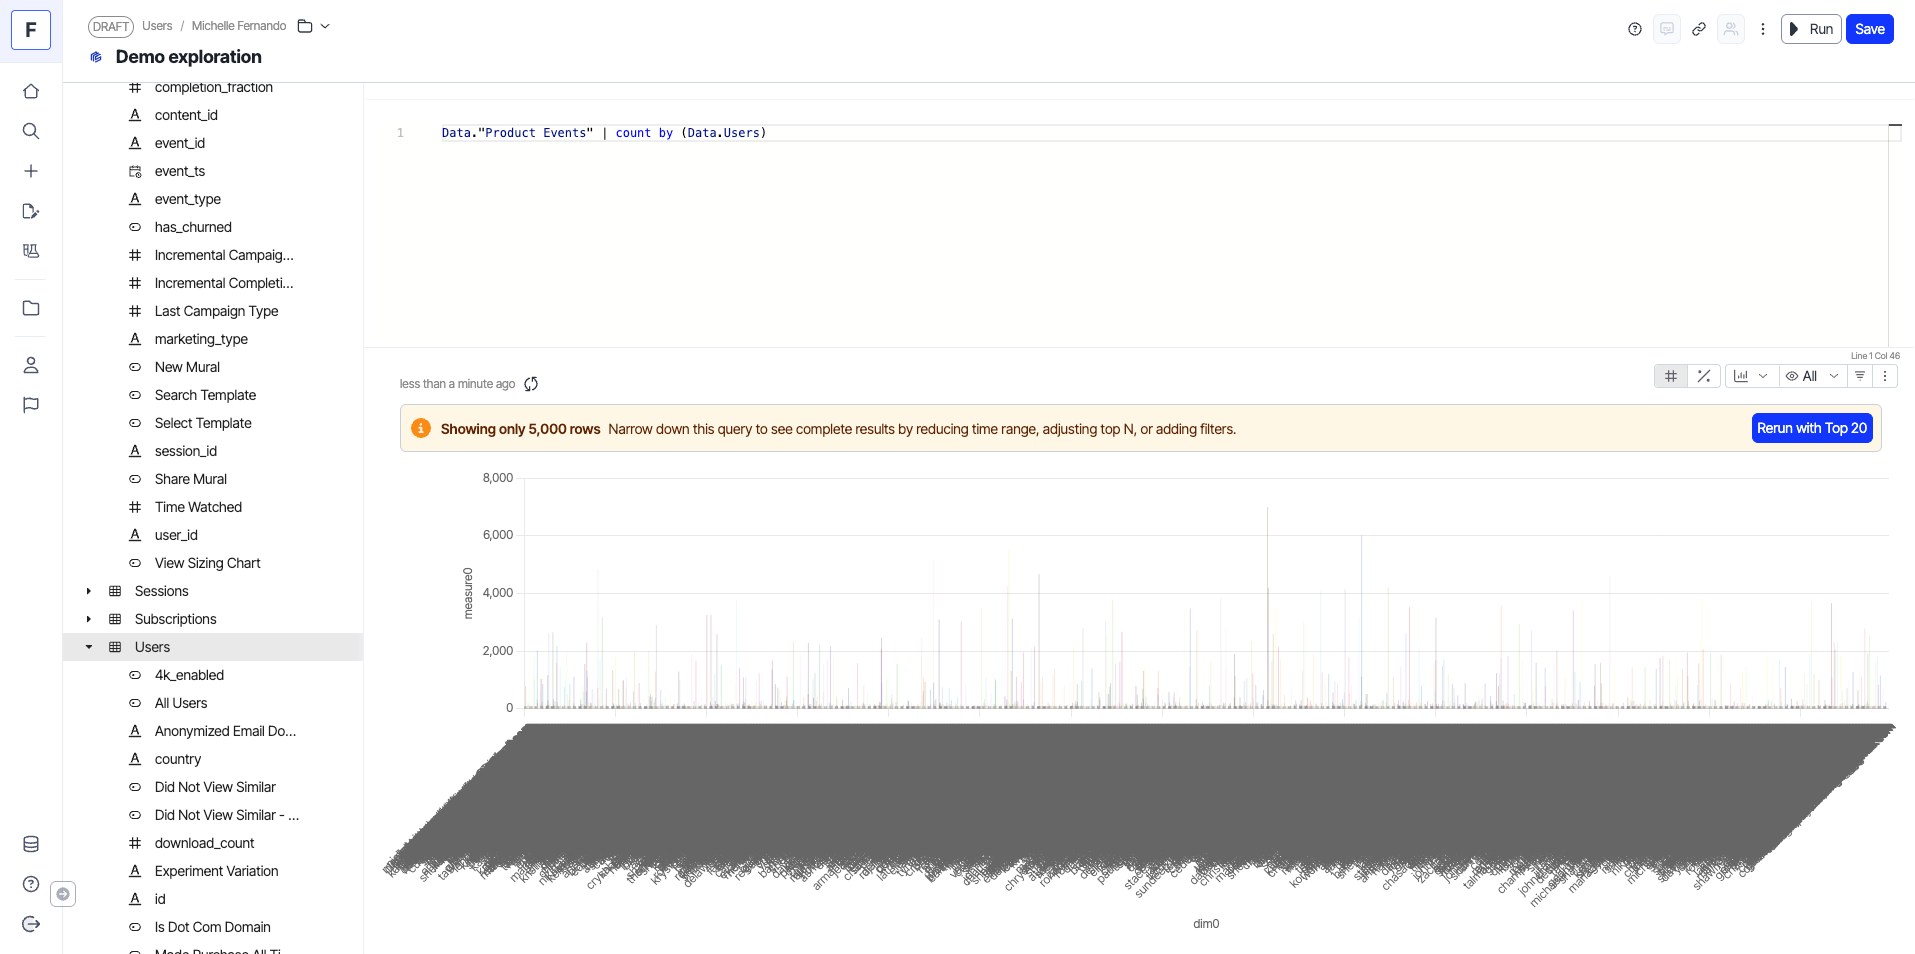This screenshot has height=954, width=1915.
Task: Click into the query editor line
Action: tap(1160, 133)
